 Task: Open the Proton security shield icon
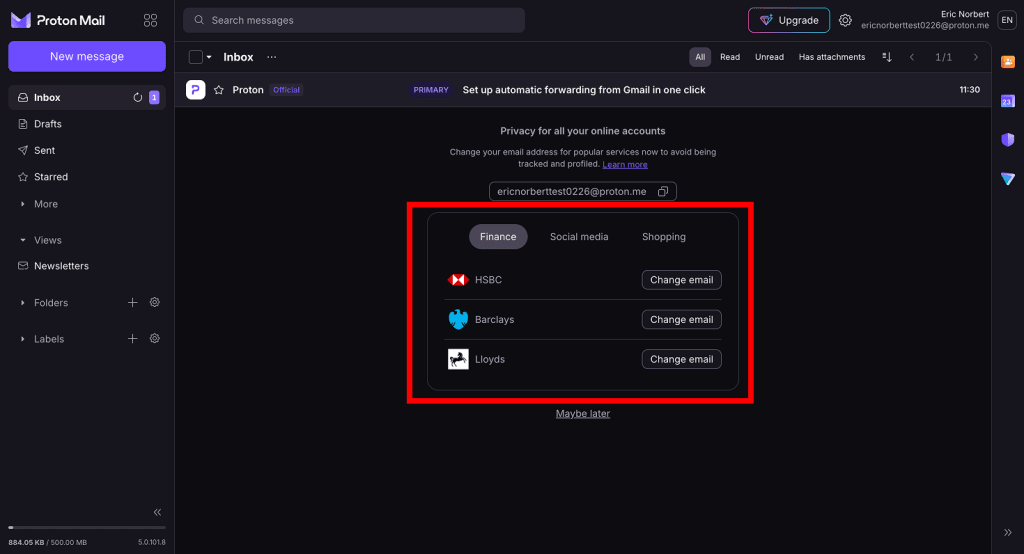[1008, 139]
